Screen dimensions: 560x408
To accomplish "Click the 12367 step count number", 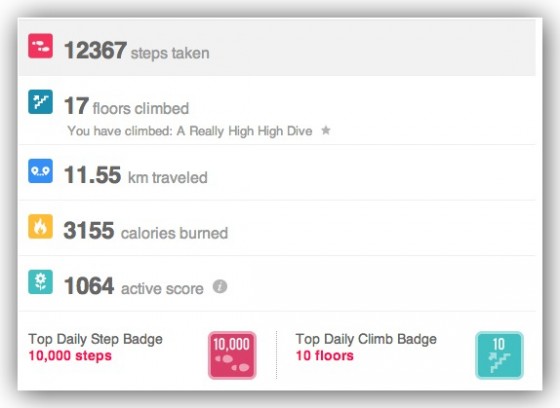I will 95,50.
